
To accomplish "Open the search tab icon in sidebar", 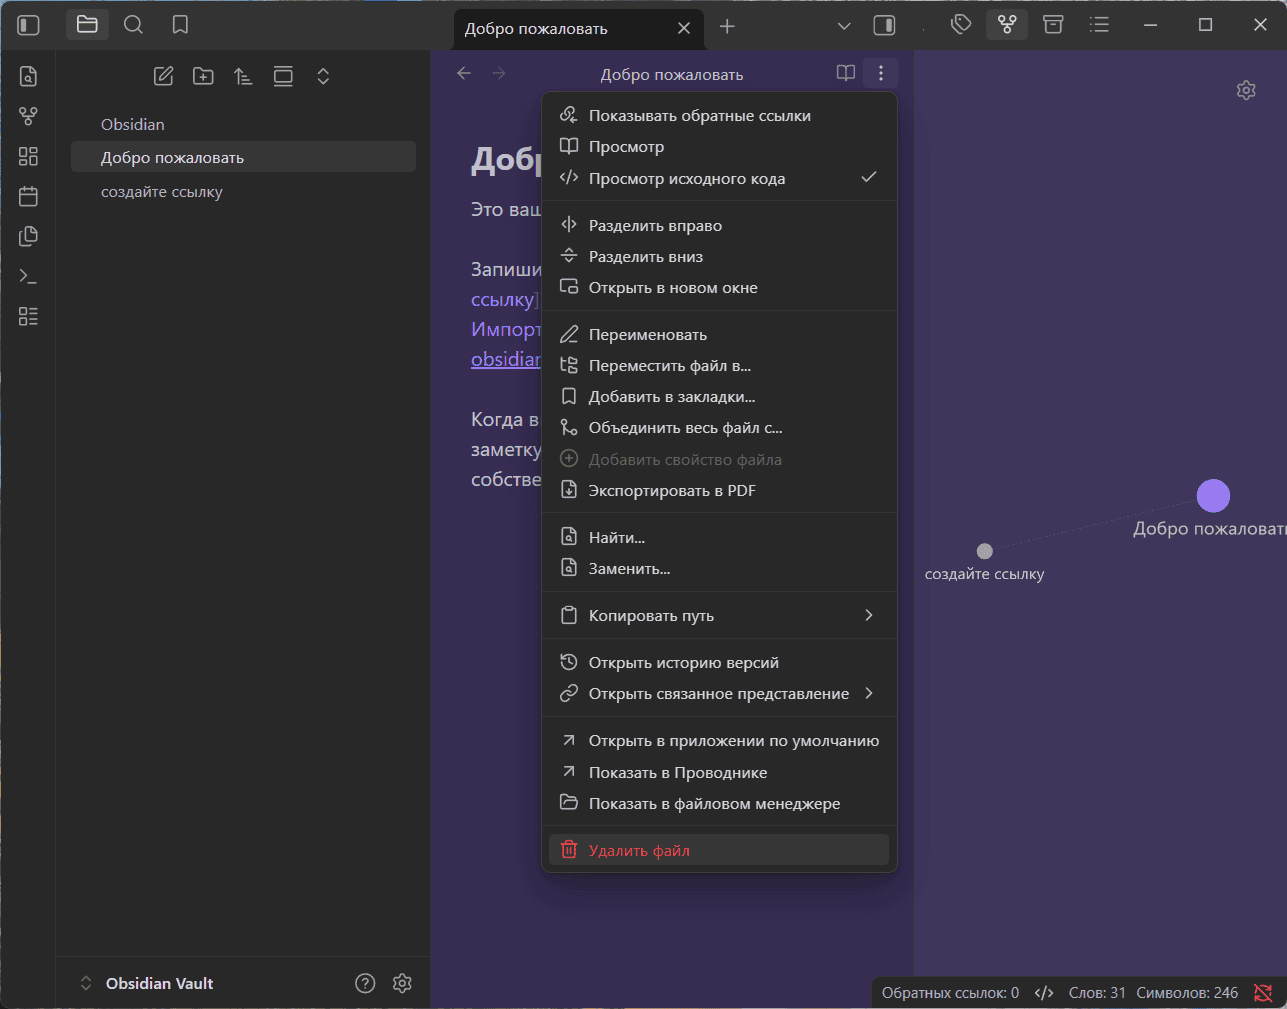I will point(133,25).
